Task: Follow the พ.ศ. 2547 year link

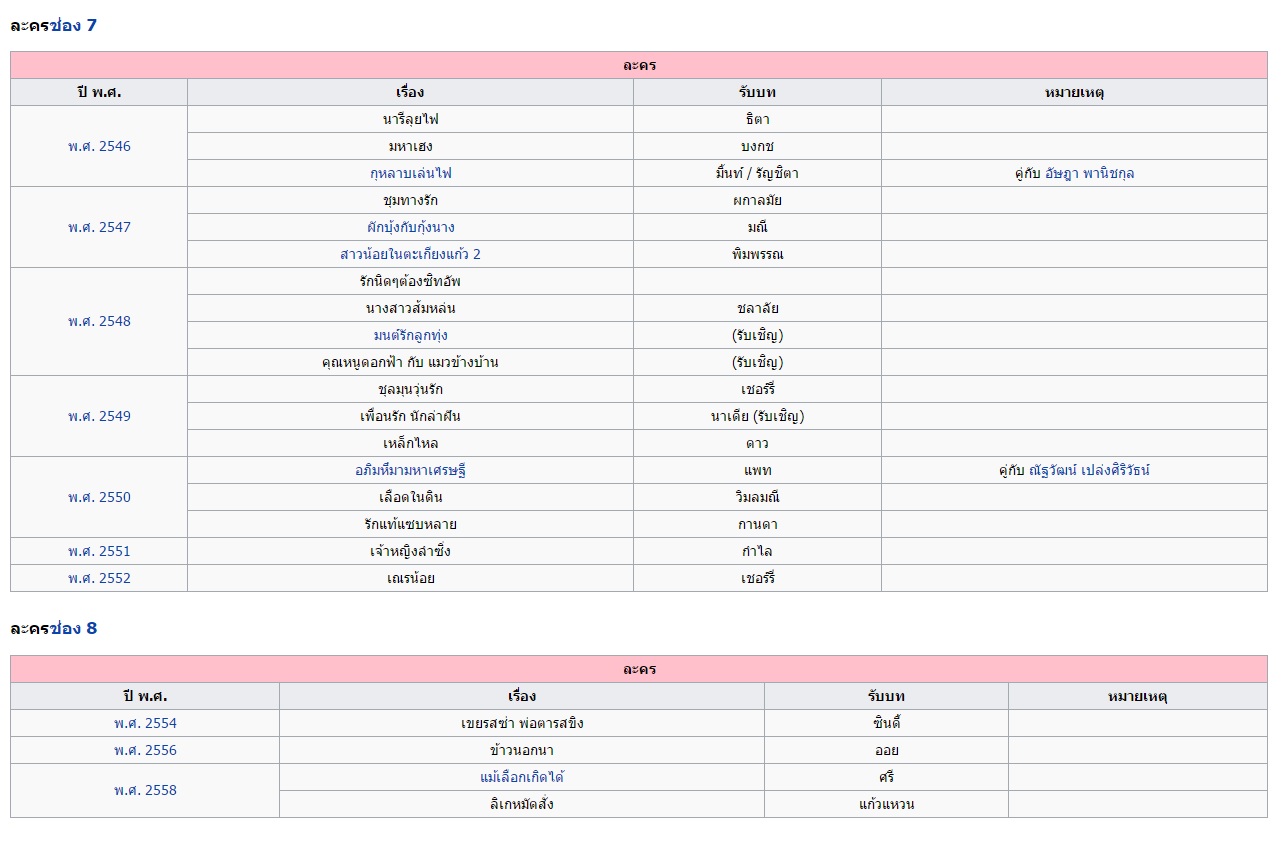Action: tap(99, 227)
